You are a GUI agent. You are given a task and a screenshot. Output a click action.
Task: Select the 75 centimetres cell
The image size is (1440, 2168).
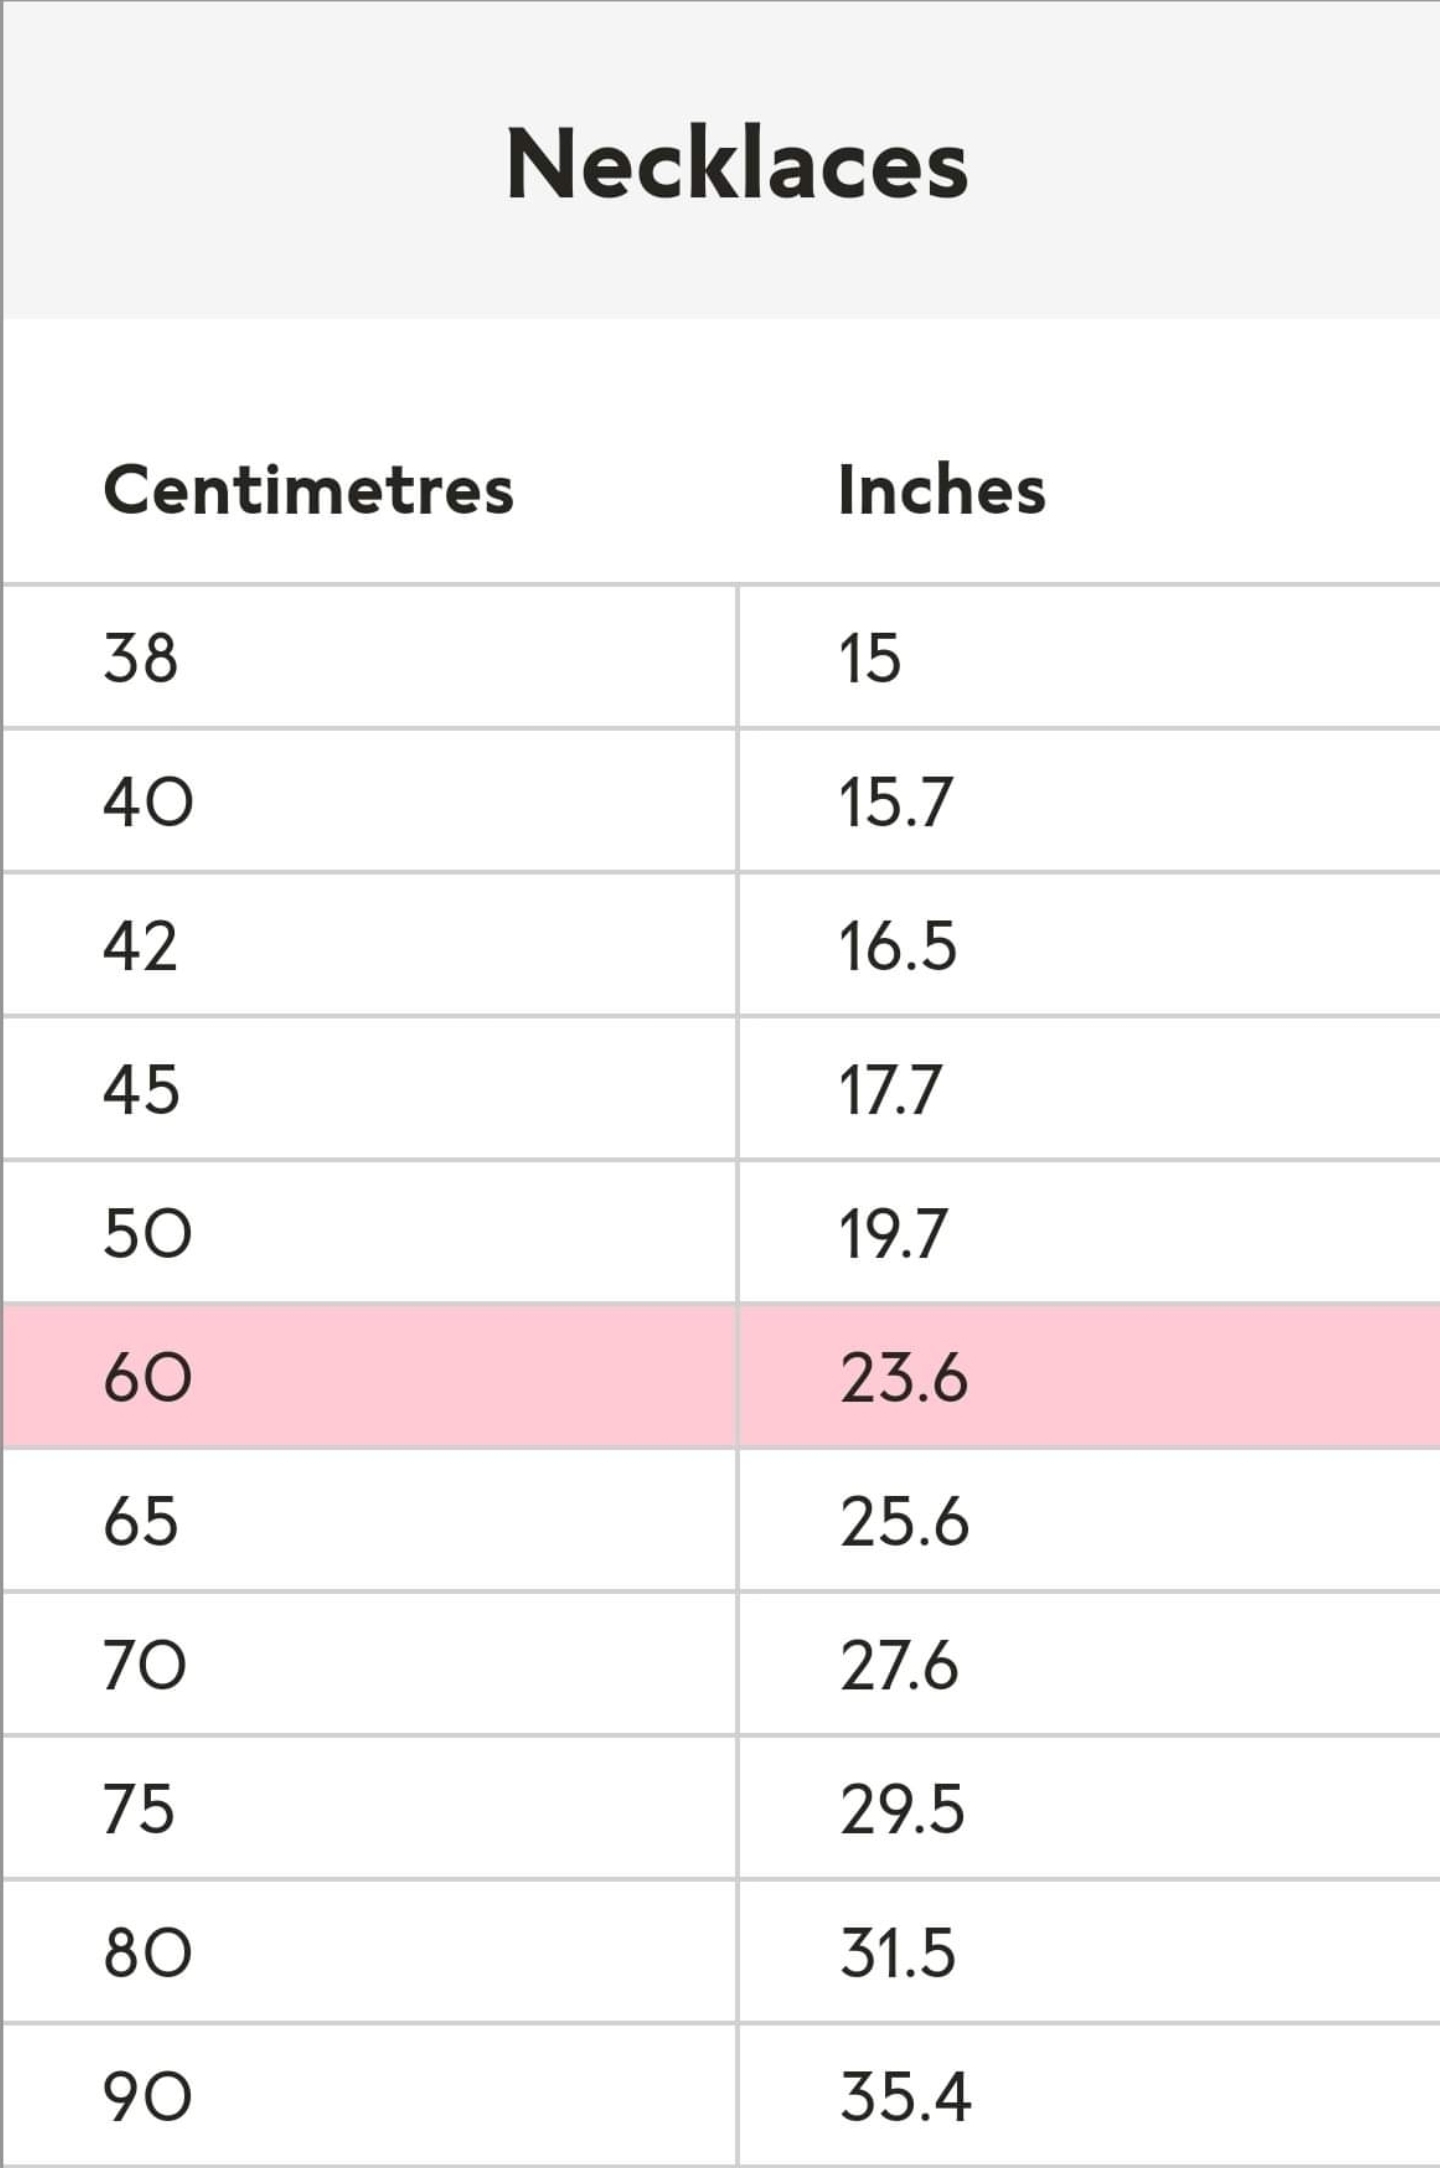click(x=139, y=1809)
